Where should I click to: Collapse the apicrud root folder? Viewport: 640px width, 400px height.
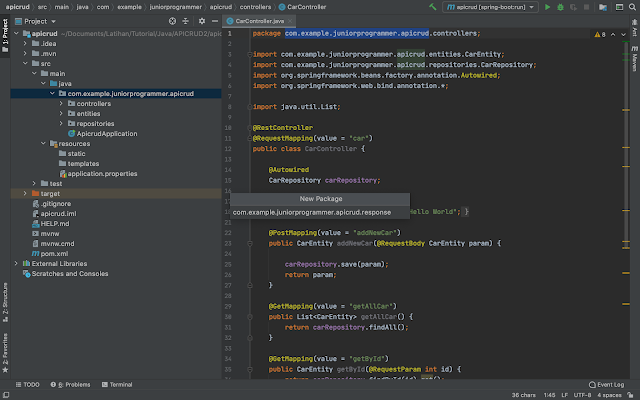click(16, 33)
